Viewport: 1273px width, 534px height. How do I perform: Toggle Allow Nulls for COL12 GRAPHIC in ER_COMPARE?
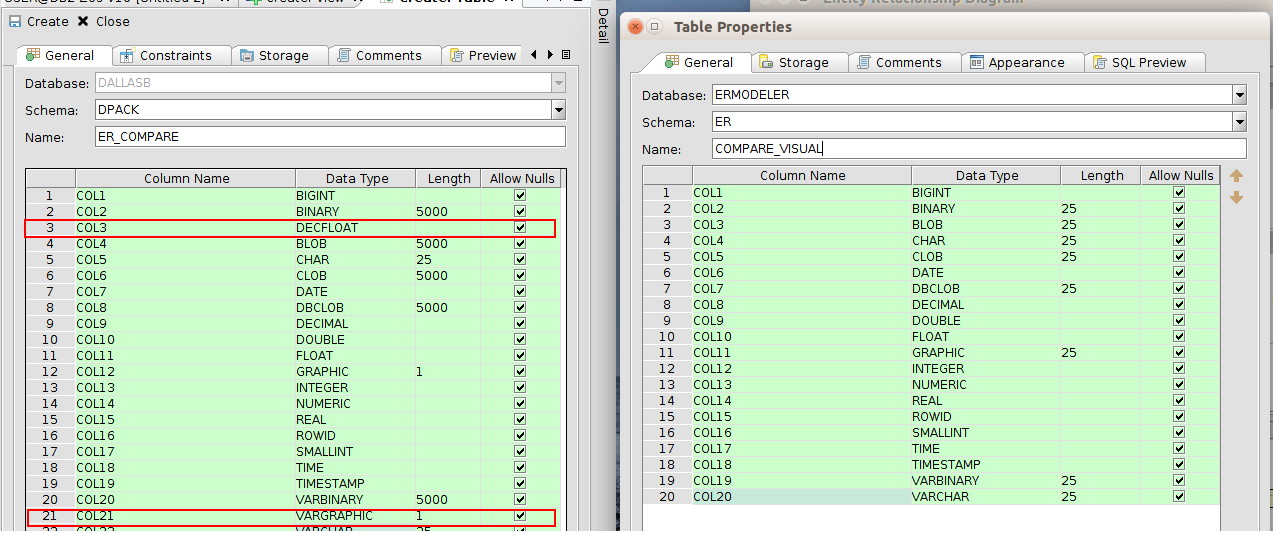click(x=519, y=371)
